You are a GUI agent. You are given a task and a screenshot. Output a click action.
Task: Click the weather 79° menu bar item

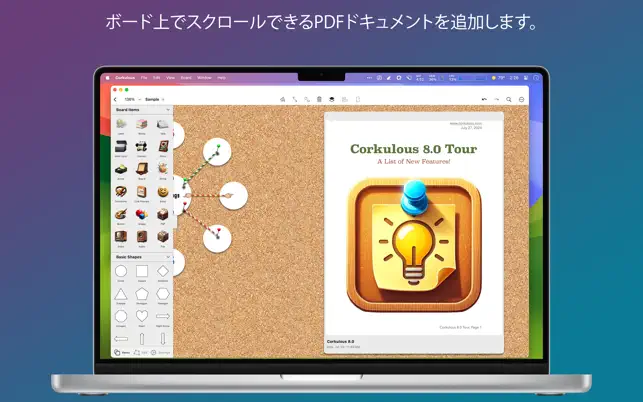[498, 78]
